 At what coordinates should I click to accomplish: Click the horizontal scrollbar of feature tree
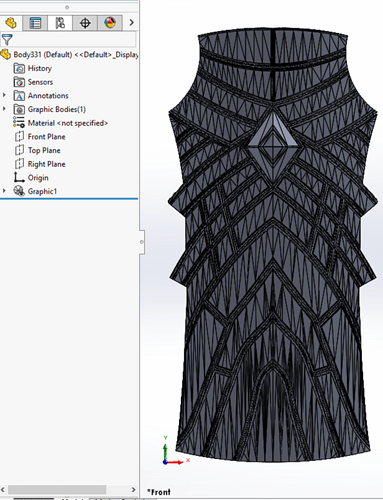(x=57, y=489)
